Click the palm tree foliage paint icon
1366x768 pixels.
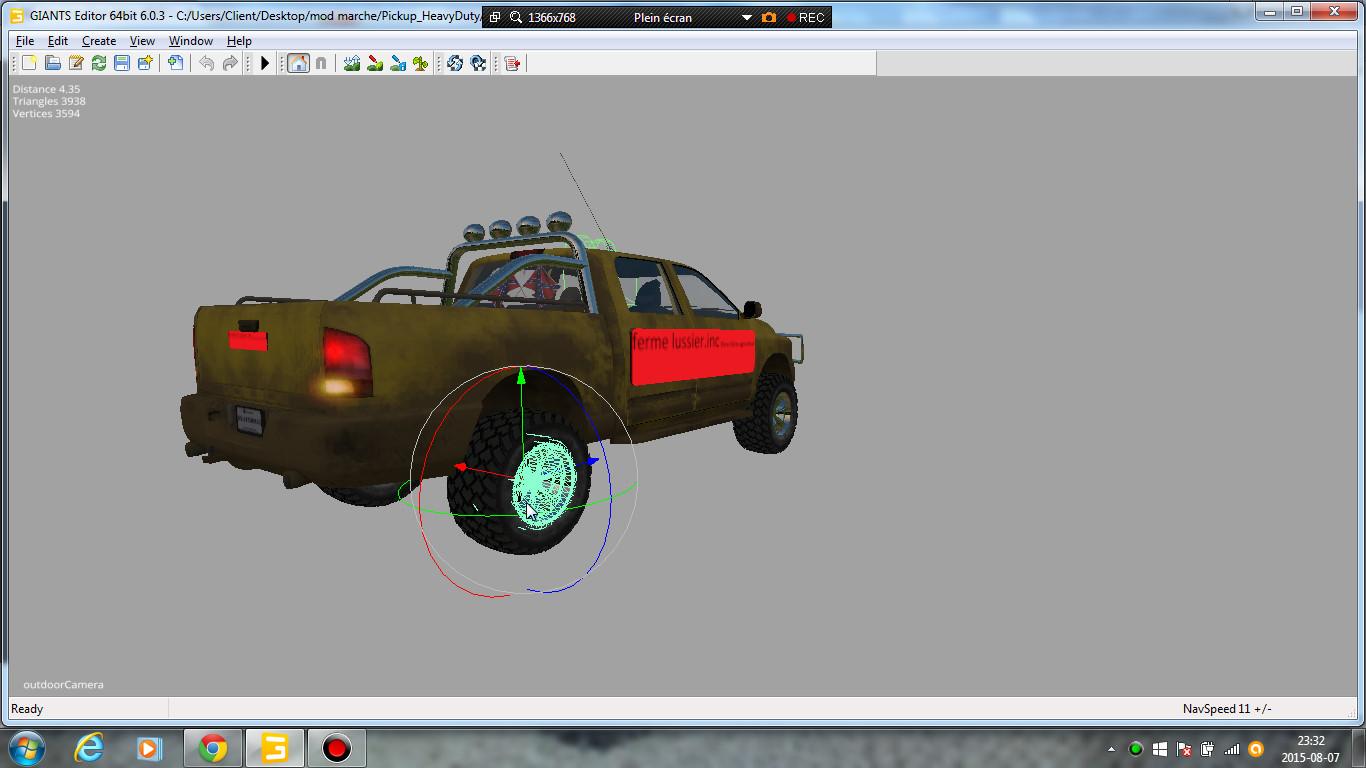tap(421, 63)
